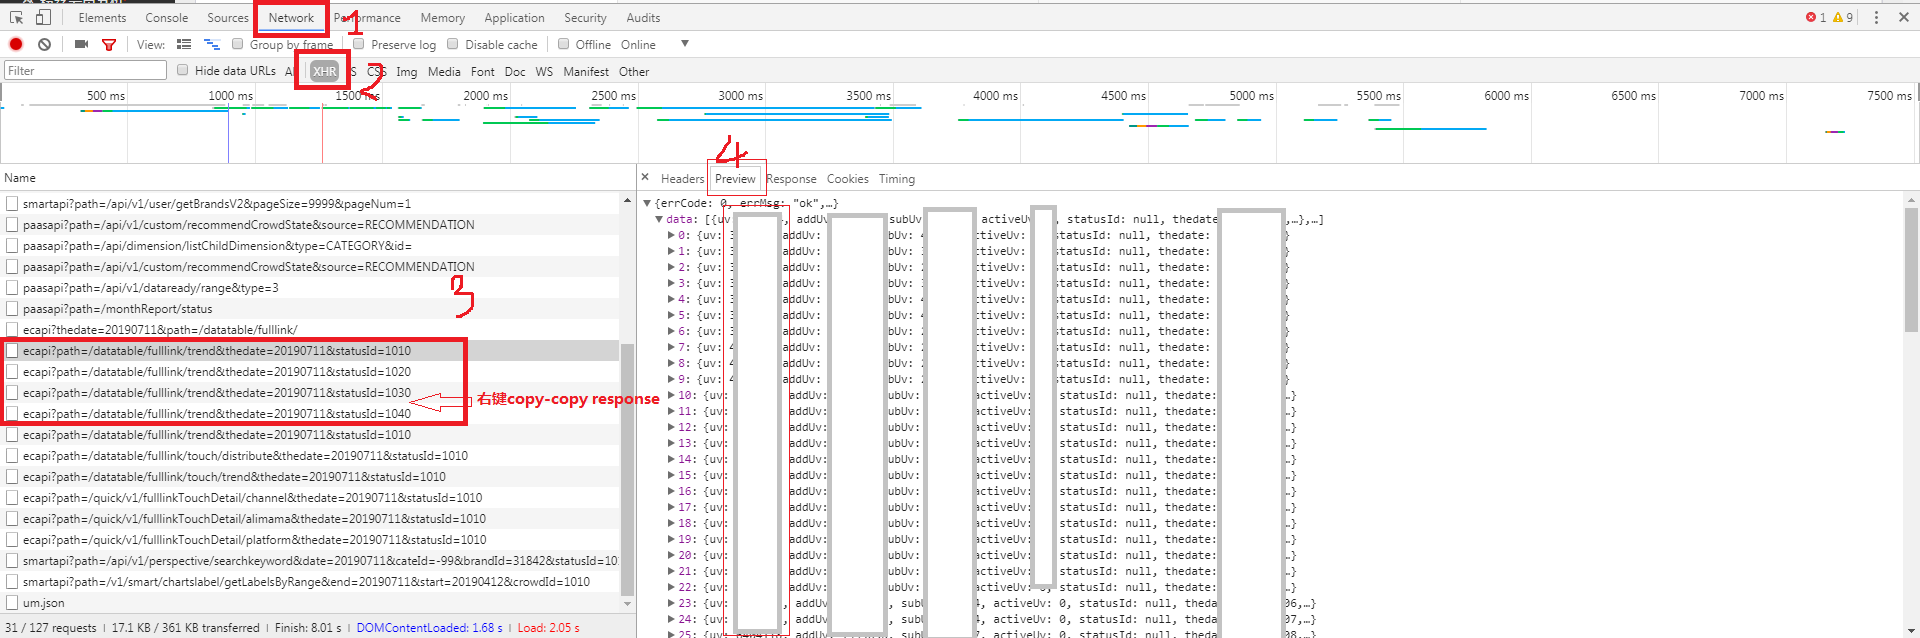This screenshot has height=638, width=1920.
Task: Select the monthReport/status request
Action: pyautogui.click(x=310, y=309)
